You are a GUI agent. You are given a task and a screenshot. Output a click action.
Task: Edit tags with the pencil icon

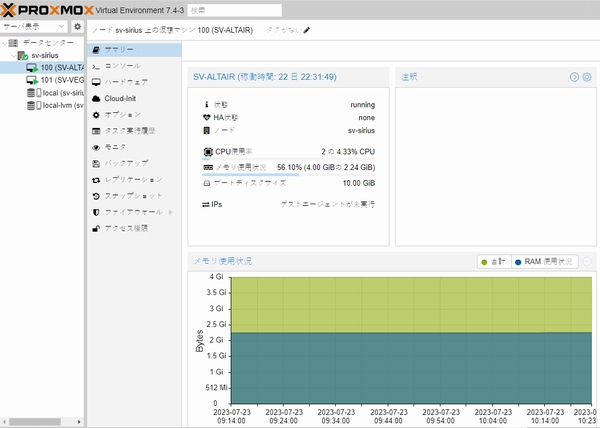(x=307, y=30)
